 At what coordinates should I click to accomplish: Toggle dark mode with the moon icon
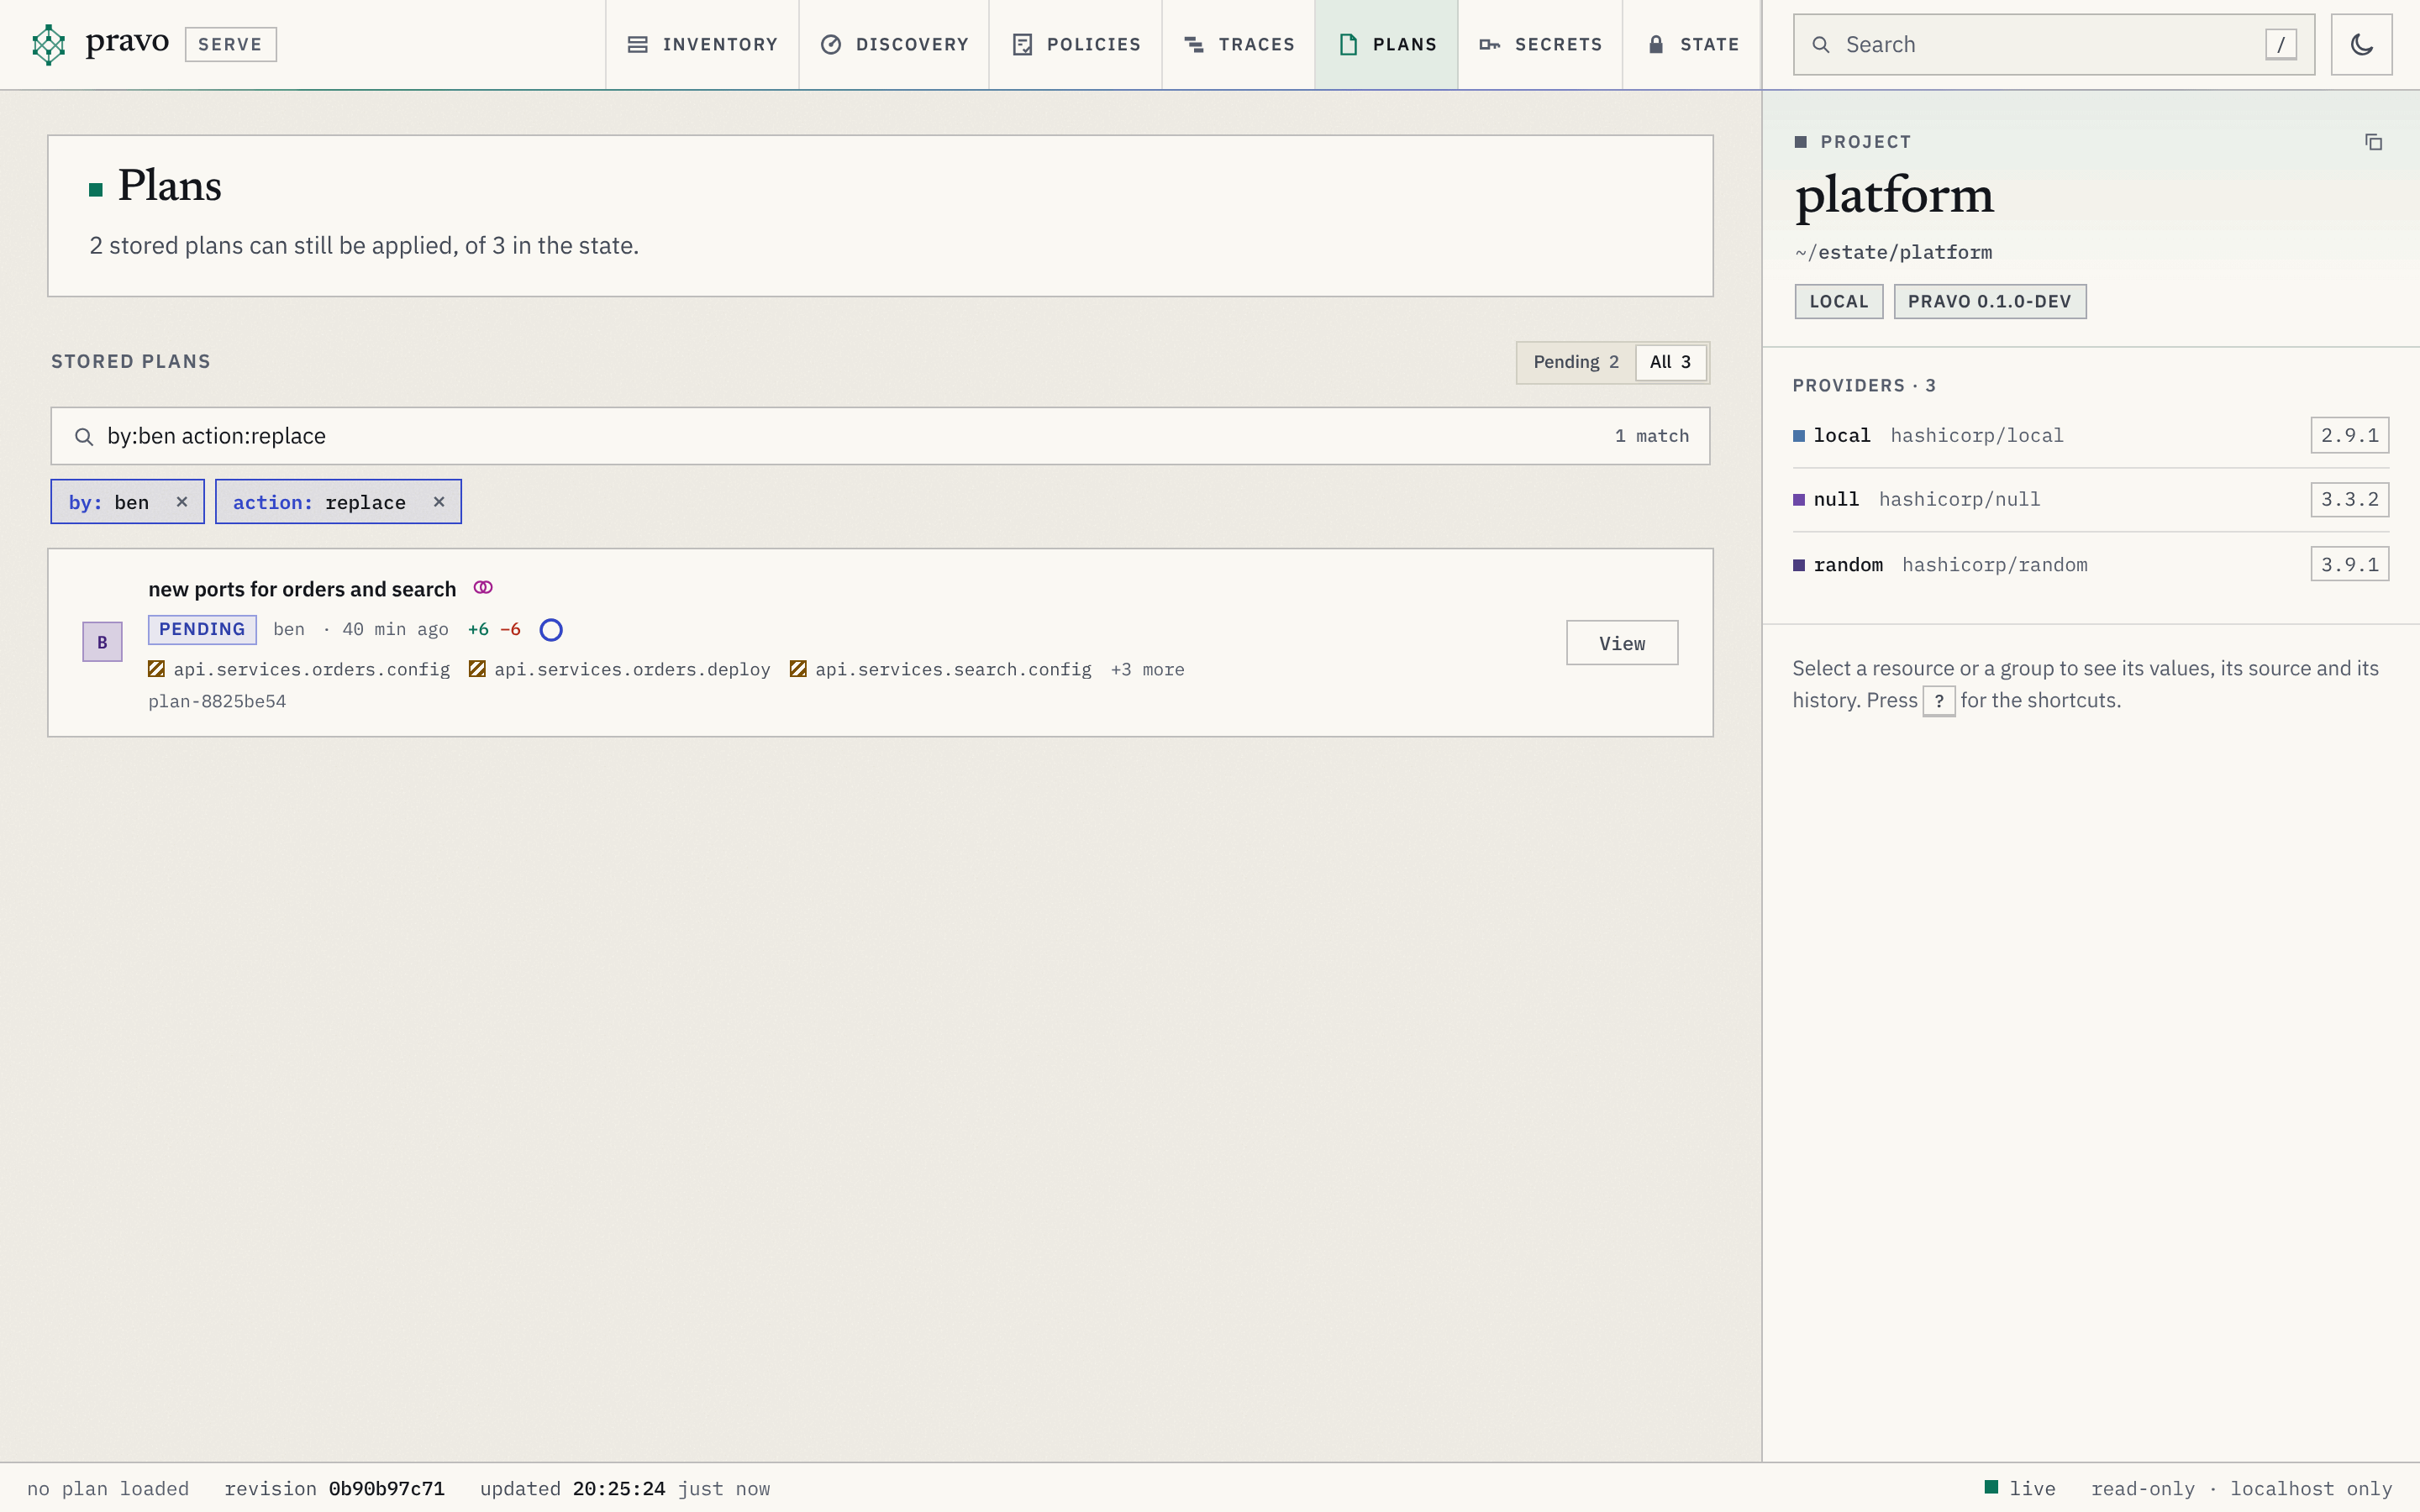[x=2361, y=44]
